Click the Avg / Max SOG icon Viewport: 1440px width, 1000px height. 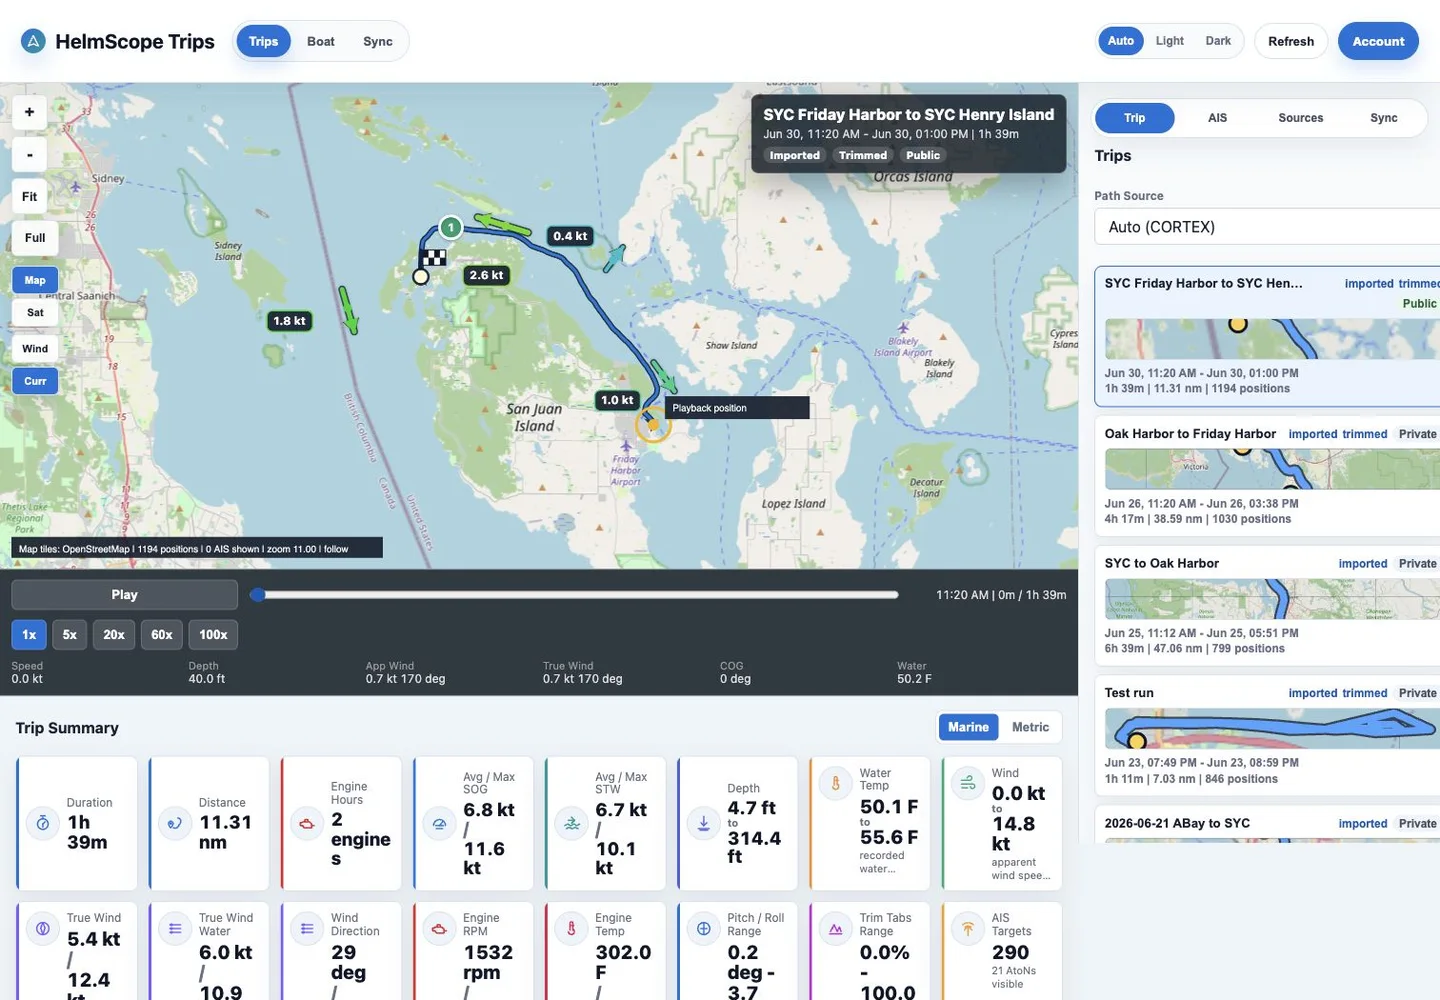coord(438,824)
